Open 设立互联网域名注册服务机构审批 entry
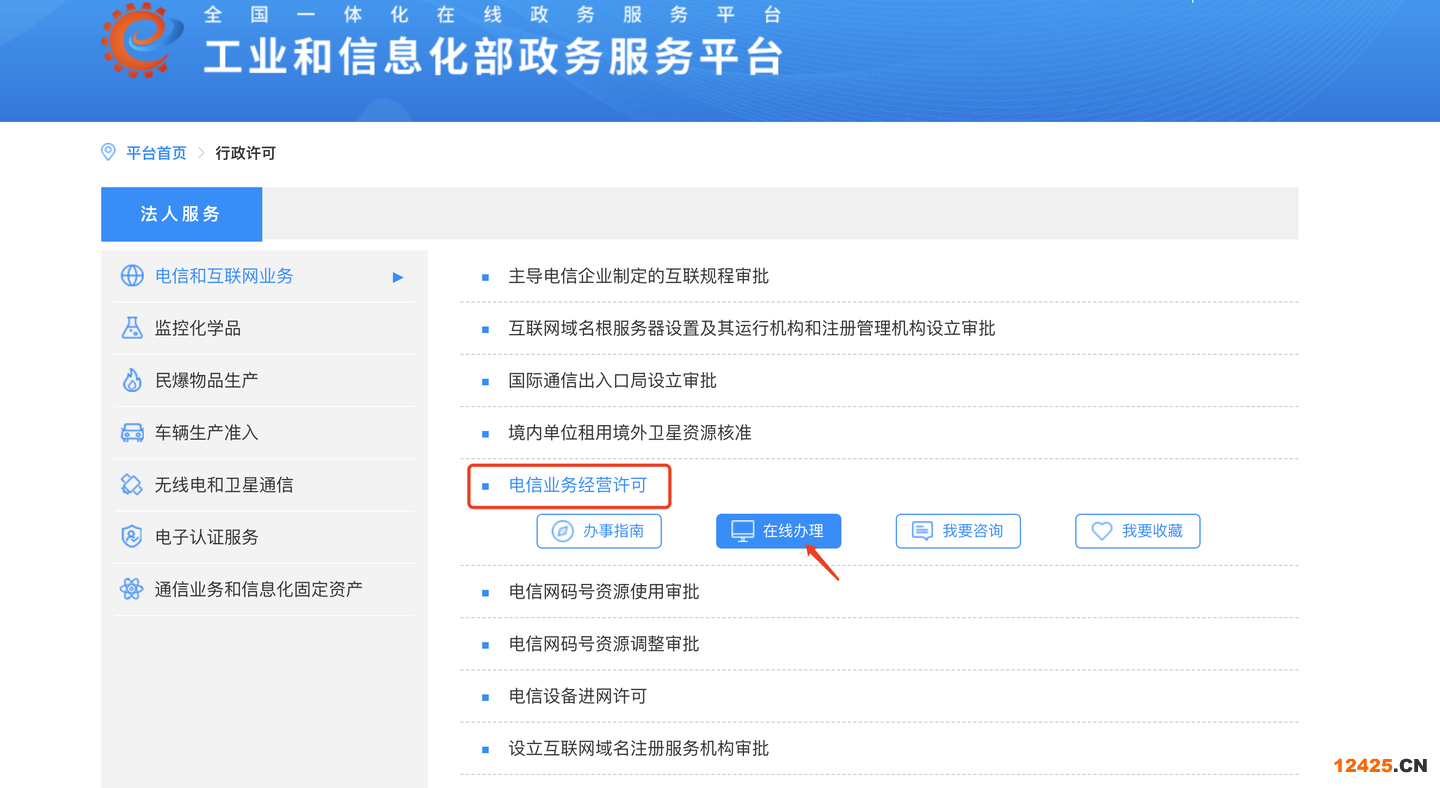1440x788 pixels. (x=638, y=748)
